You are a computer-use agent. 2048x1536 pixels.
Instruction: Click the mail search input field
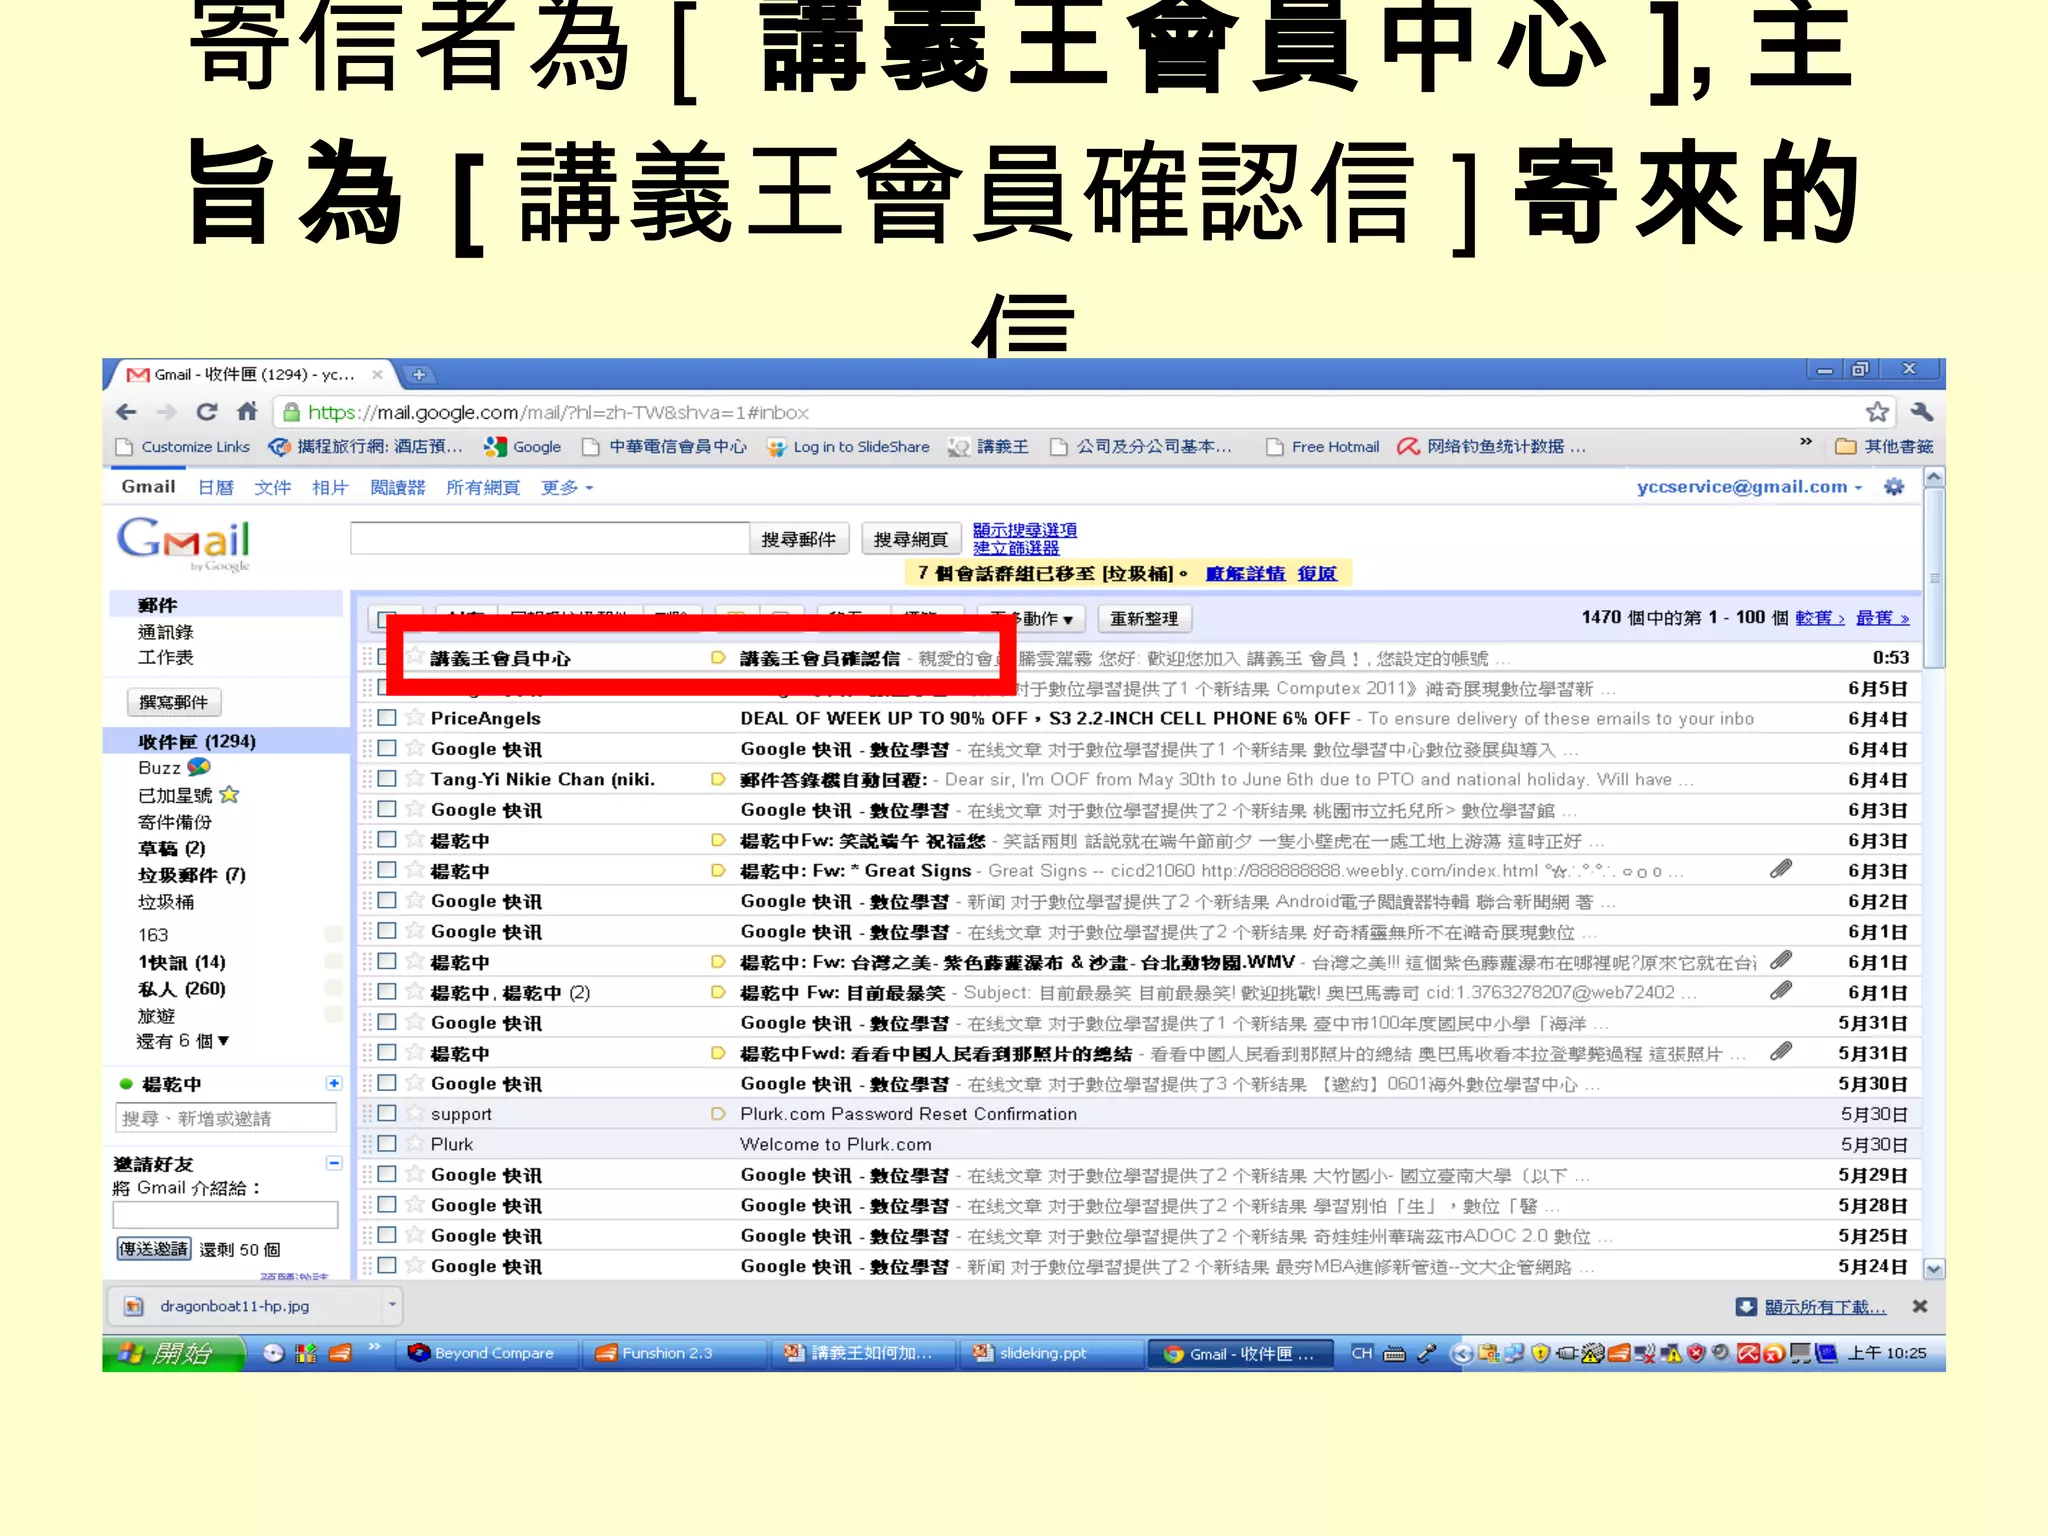point(550,538)
